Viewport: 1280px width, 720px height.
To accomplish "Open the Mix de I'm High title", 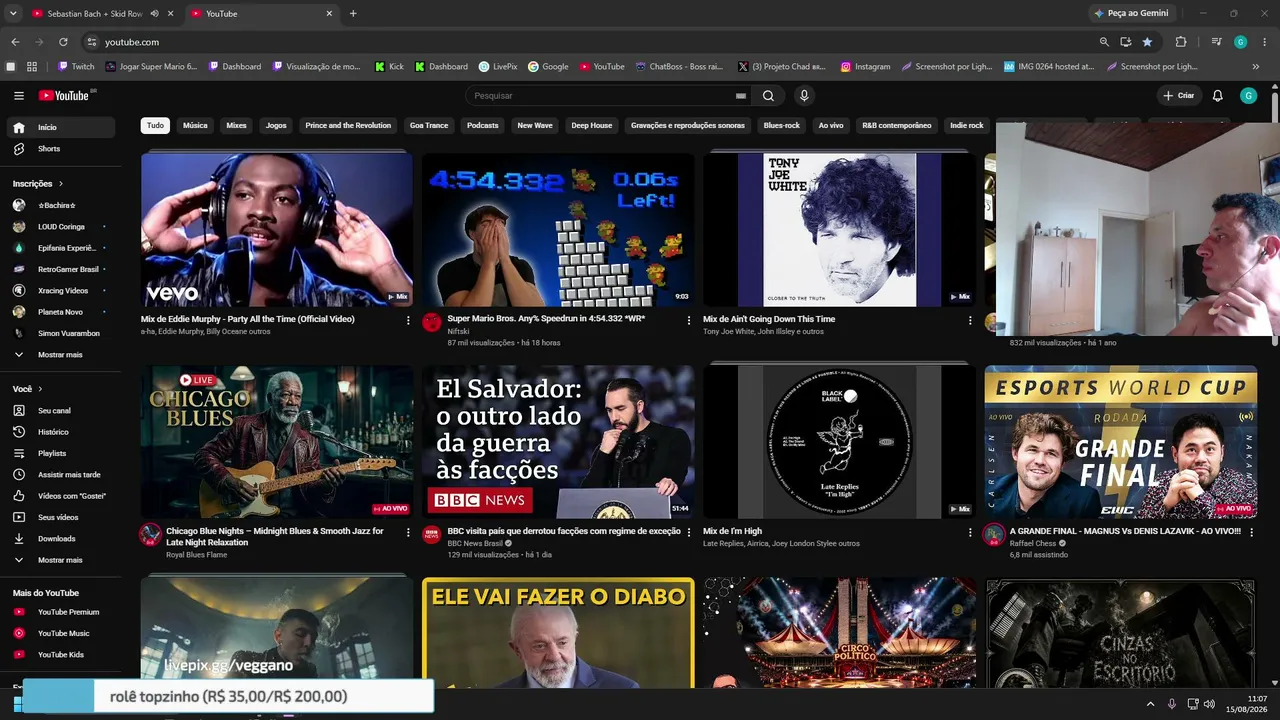I will [732, 531].
